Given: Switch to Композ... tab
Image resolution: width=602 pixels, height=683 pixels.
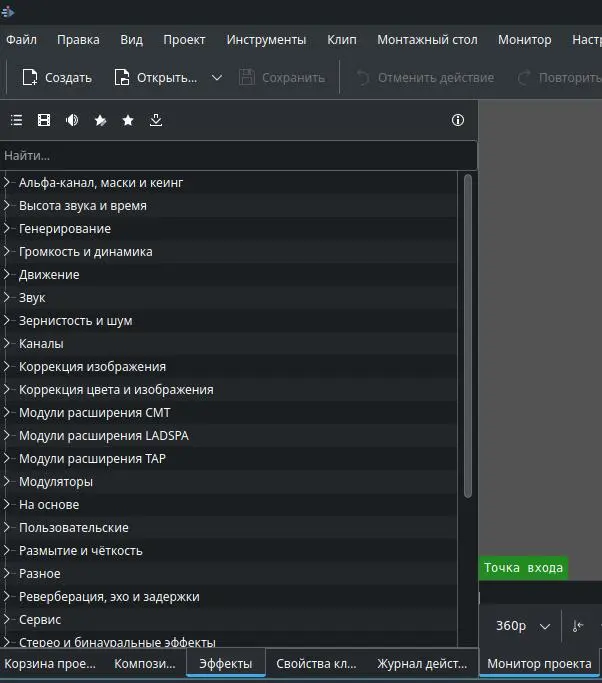Looking at the screenshot, I should [x=145, y=664].
